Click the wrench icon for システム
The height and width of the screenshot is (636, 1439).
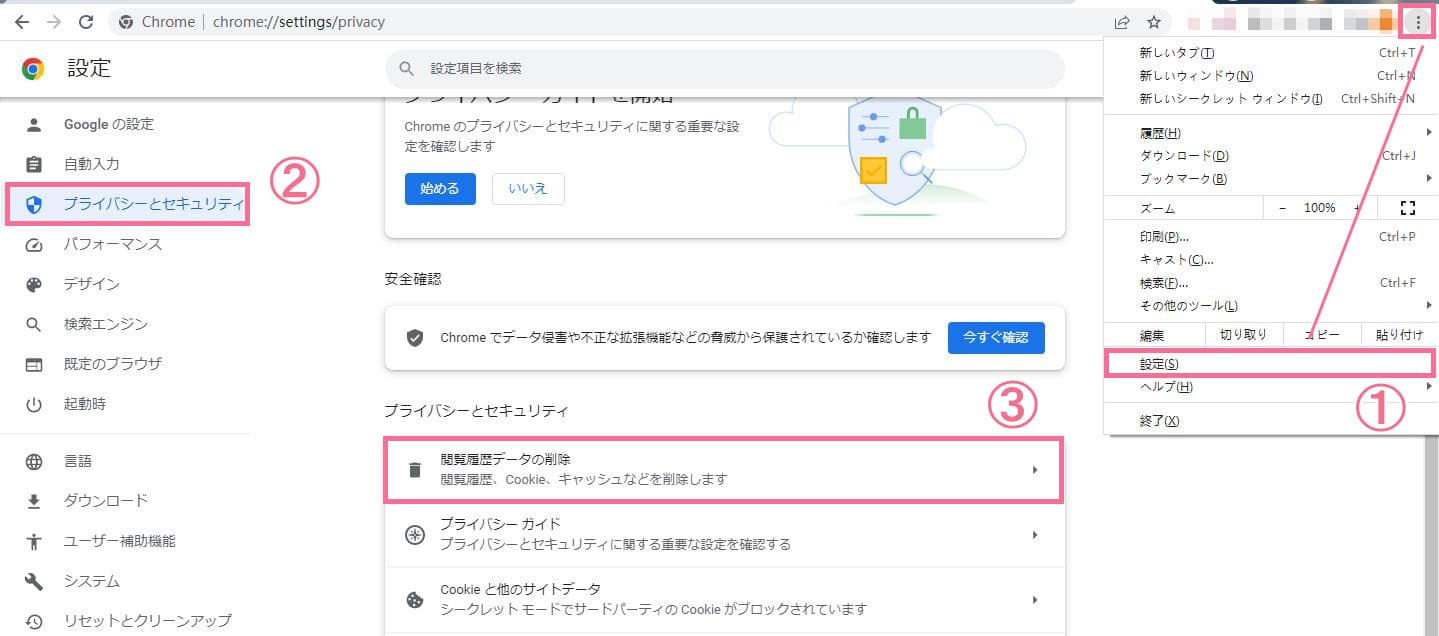[34, 582]
